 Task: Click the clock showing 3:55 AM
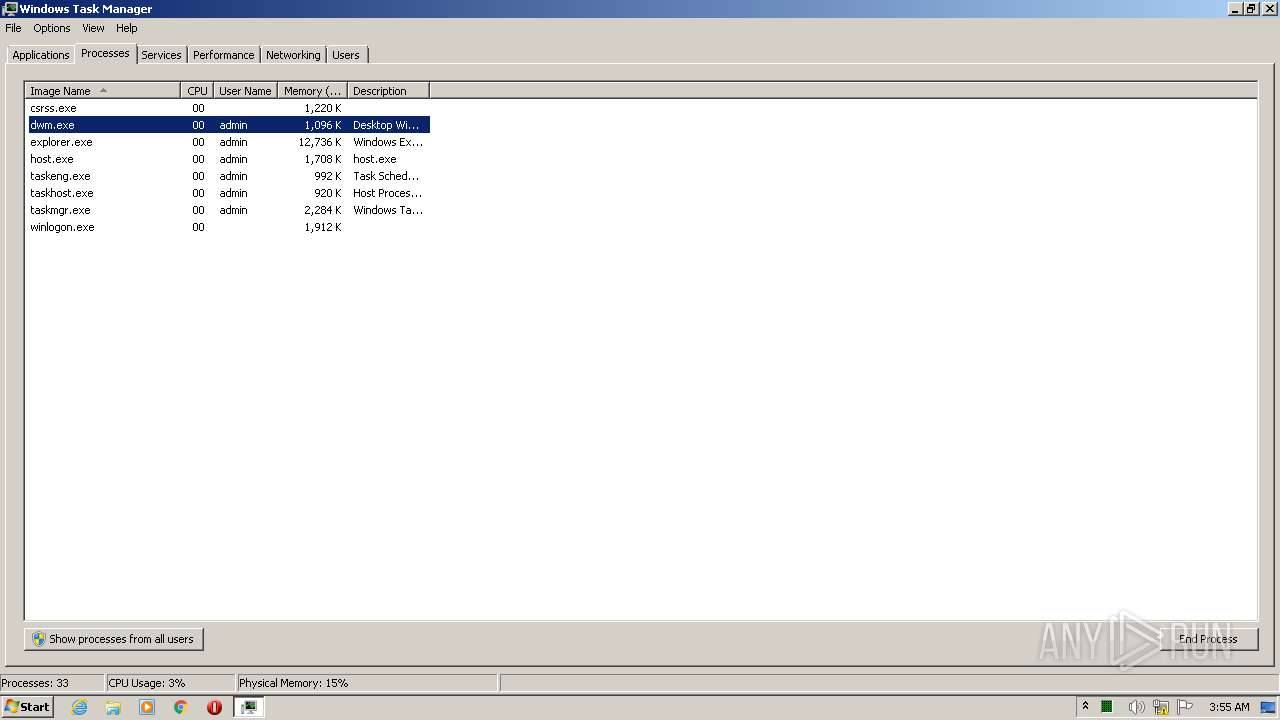pyautogui.click(x=1229, y=707)
